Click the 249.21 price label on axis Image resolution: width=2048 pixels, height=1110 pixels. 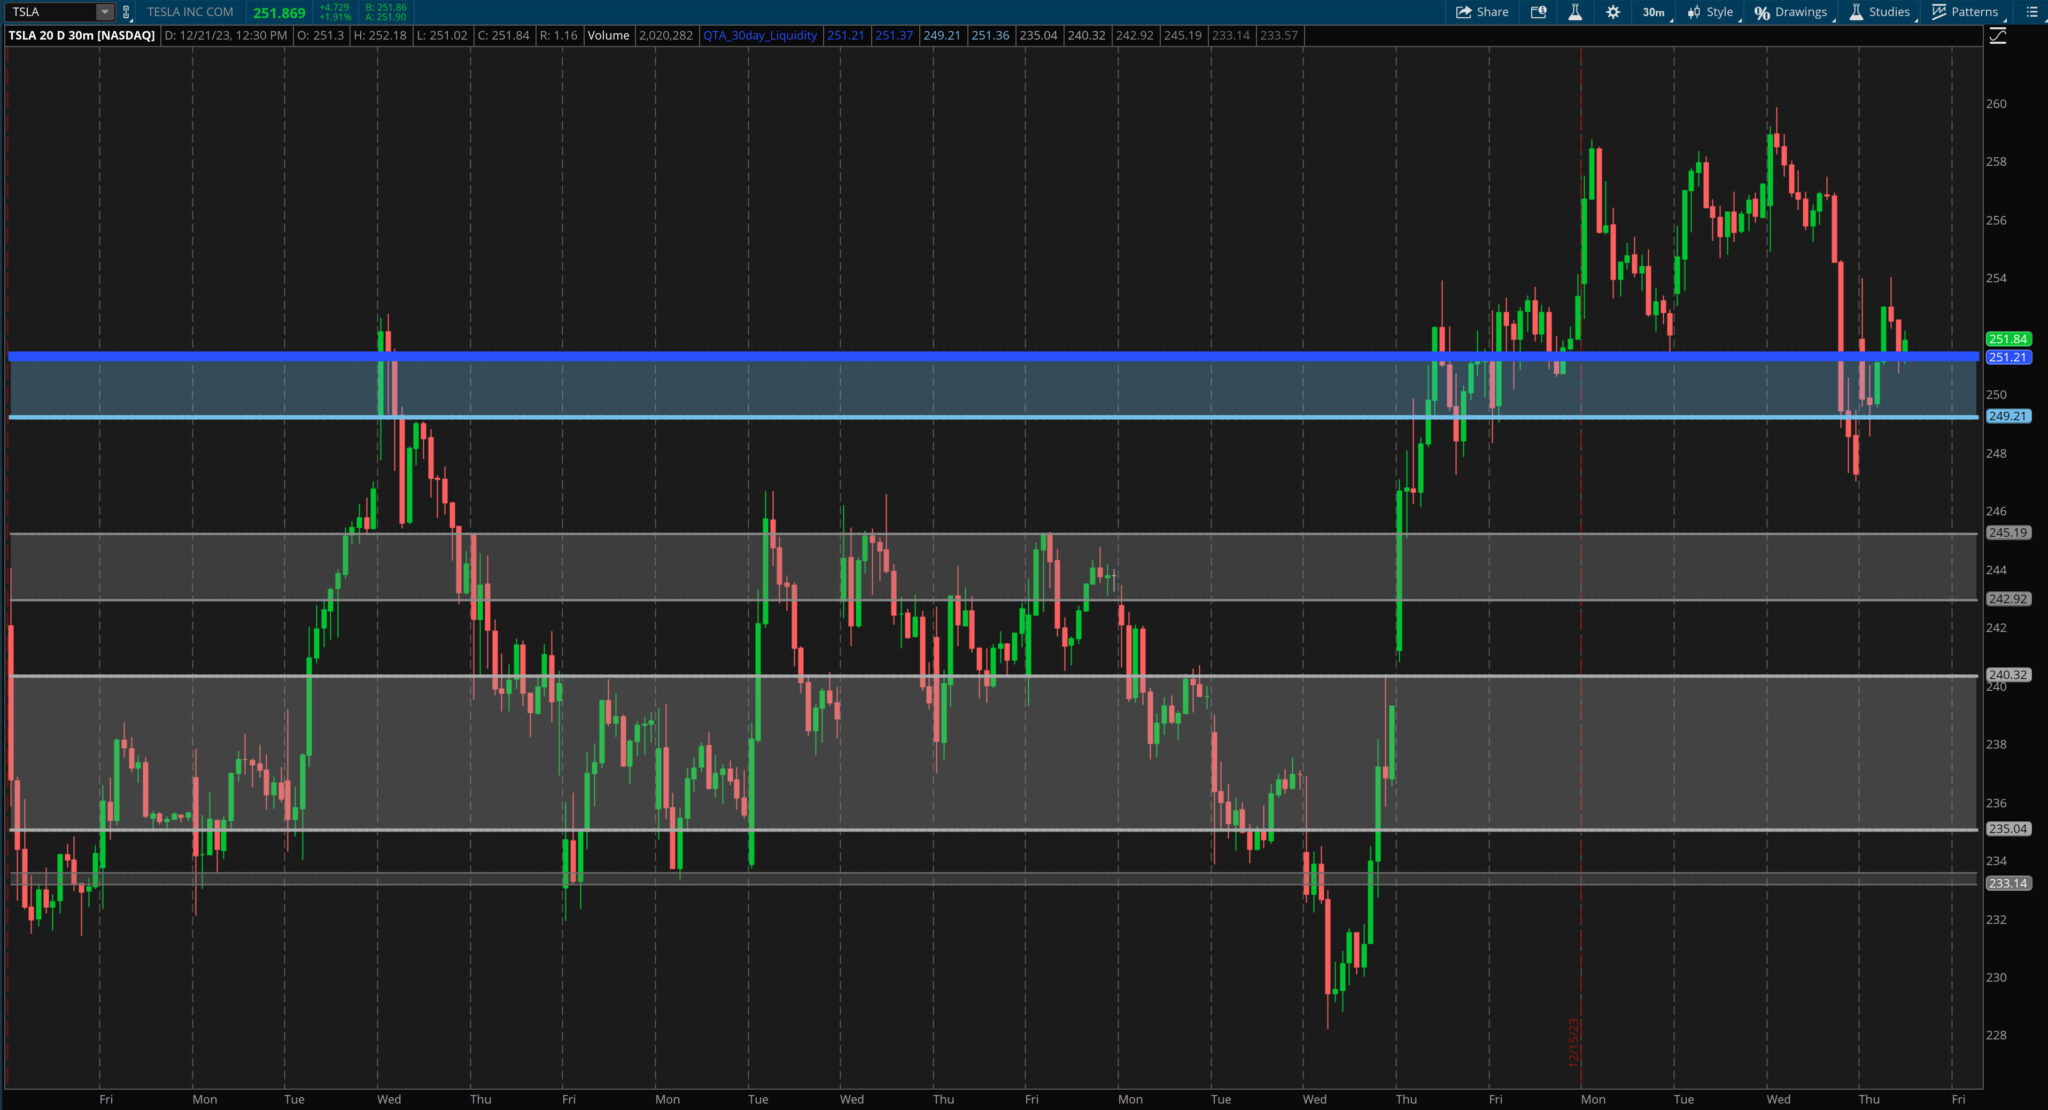pos(2007,416)
